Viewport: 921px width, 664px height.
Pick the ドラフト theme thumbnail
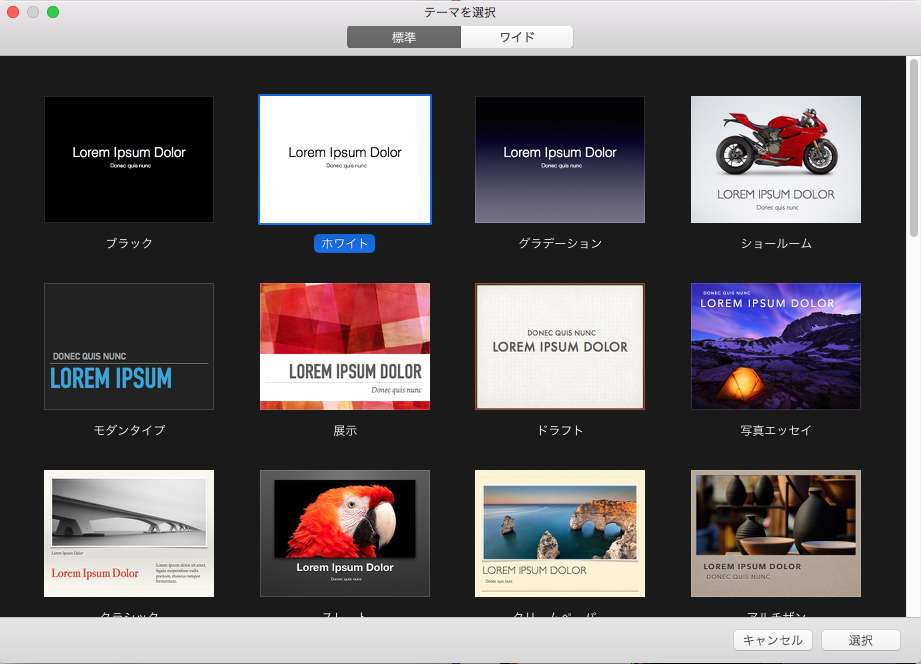(x=560, y=346)
